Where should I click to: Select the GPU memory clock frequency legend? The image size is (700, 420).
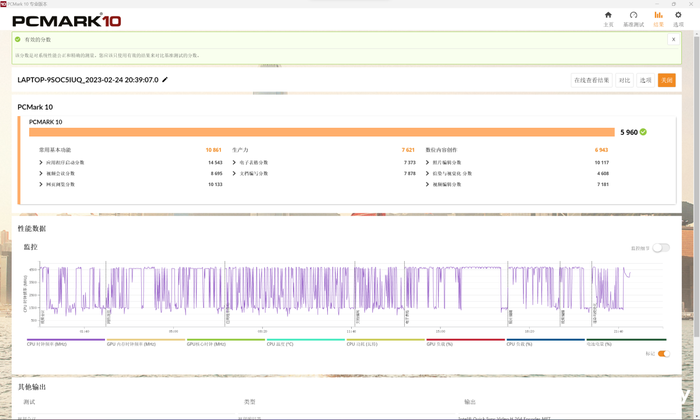point(146,342)
